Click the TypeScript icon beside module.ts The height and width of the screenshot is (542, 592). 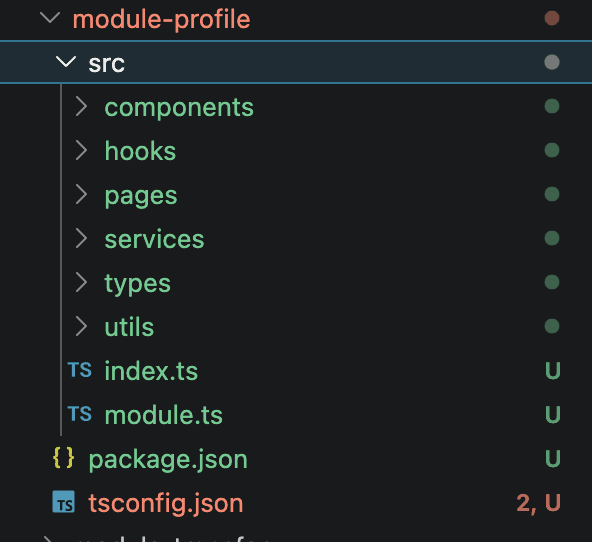(x=80, y=414)
